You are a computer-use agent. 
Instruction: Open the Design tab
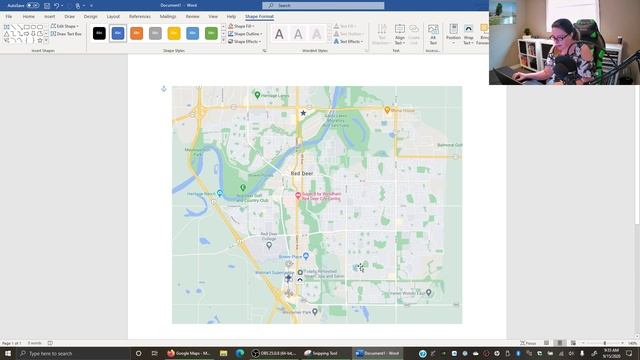click(90, 16)
